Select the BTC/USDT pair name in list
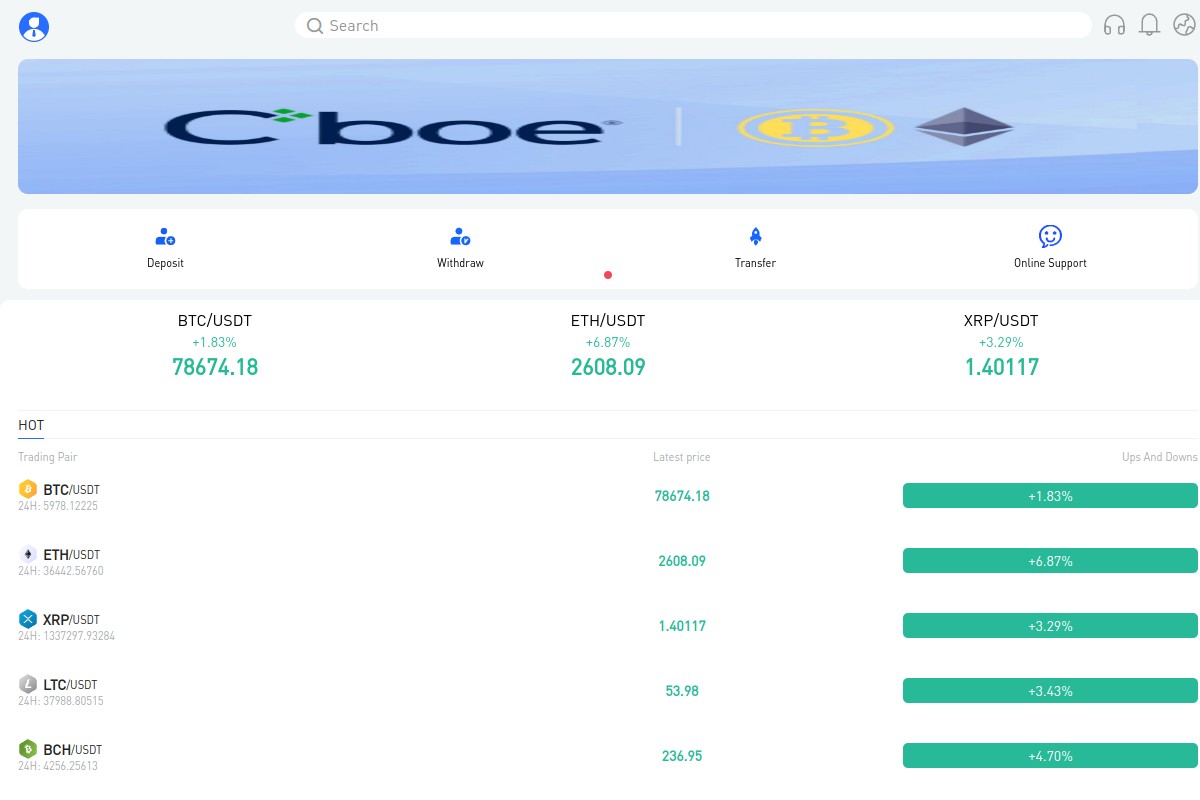Image resolution: width=1200 pixels, height=800 pixels. point(72,490)
